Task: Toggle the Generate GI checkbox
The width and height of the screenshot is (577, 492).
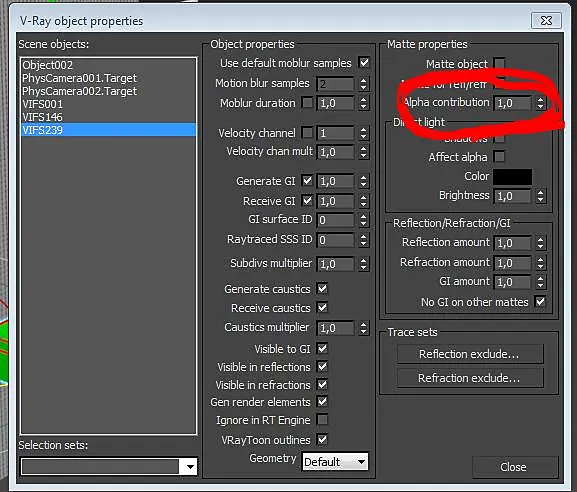Action: coord(307,180)
